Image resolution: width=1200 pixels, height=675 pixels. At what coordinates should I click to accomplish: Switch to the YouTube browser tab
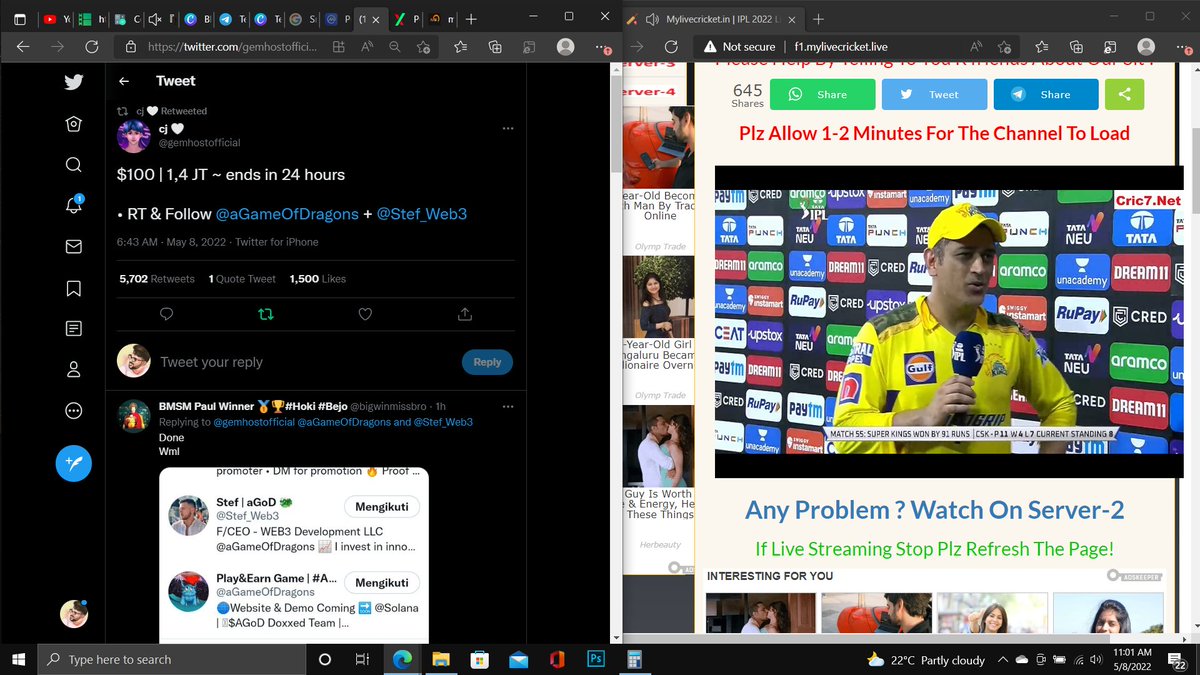[57, 19]
